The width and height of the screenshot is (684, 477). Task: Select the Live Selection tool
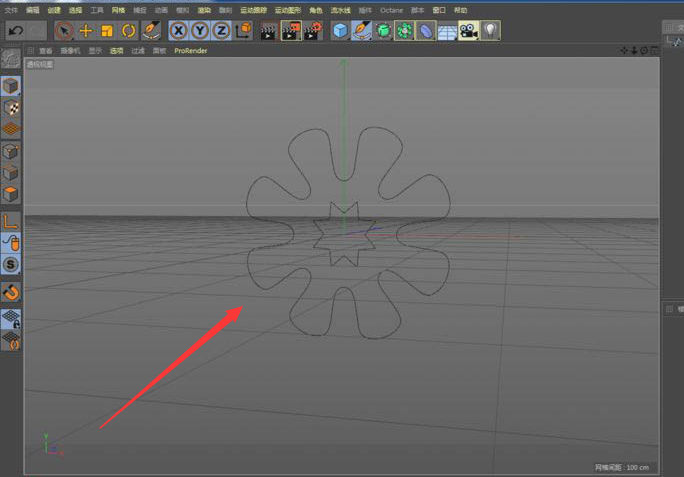click(x=64, y=31)
